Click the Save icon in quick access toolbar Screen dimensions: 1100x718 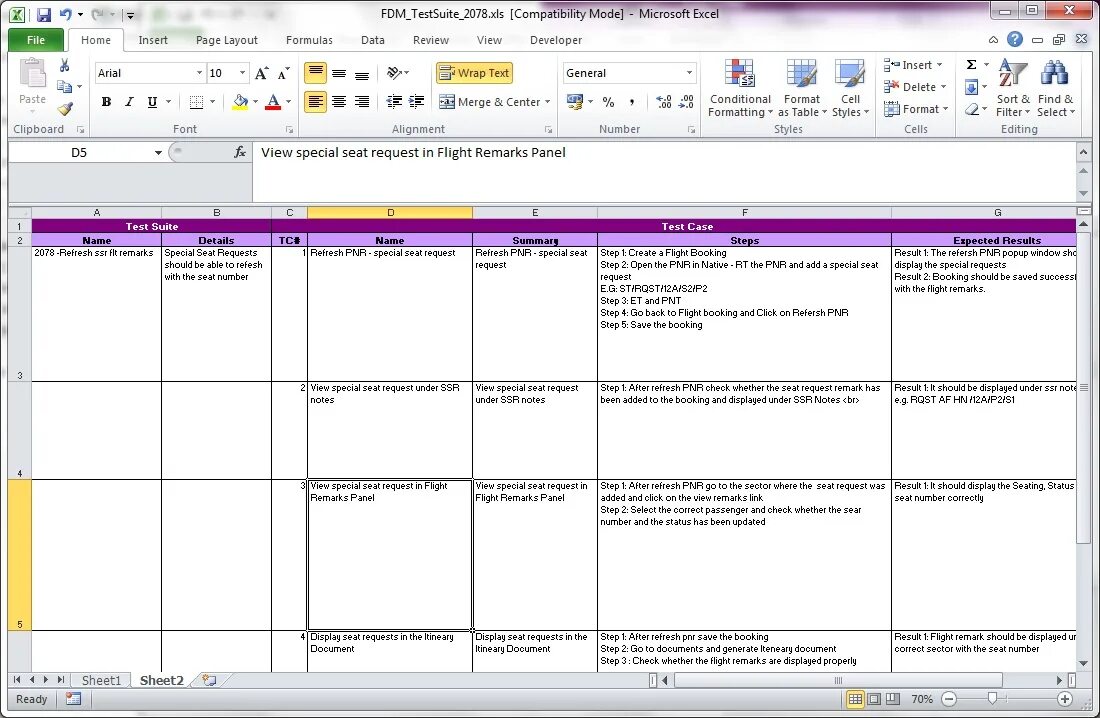43,14
